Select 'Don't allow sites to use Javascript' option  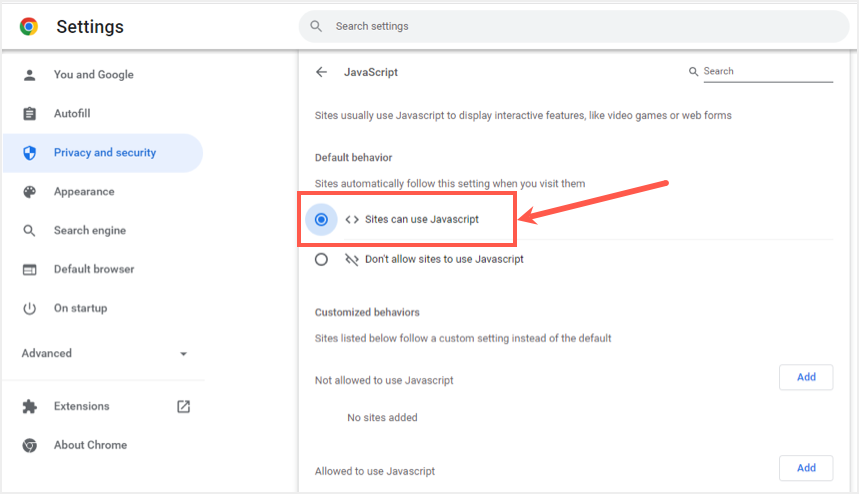pos(321,259)
